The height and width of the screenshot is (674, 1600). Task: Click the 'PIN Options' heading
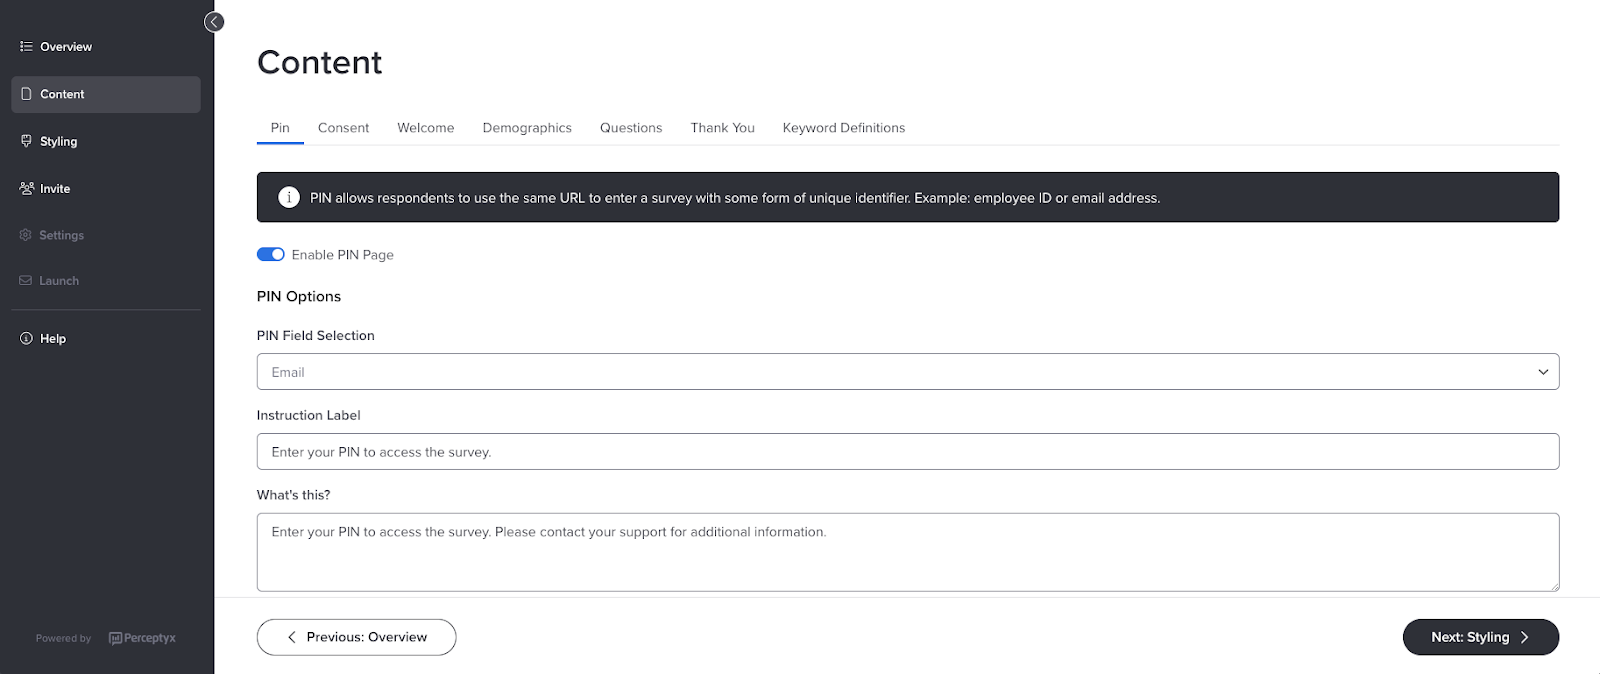299,296
